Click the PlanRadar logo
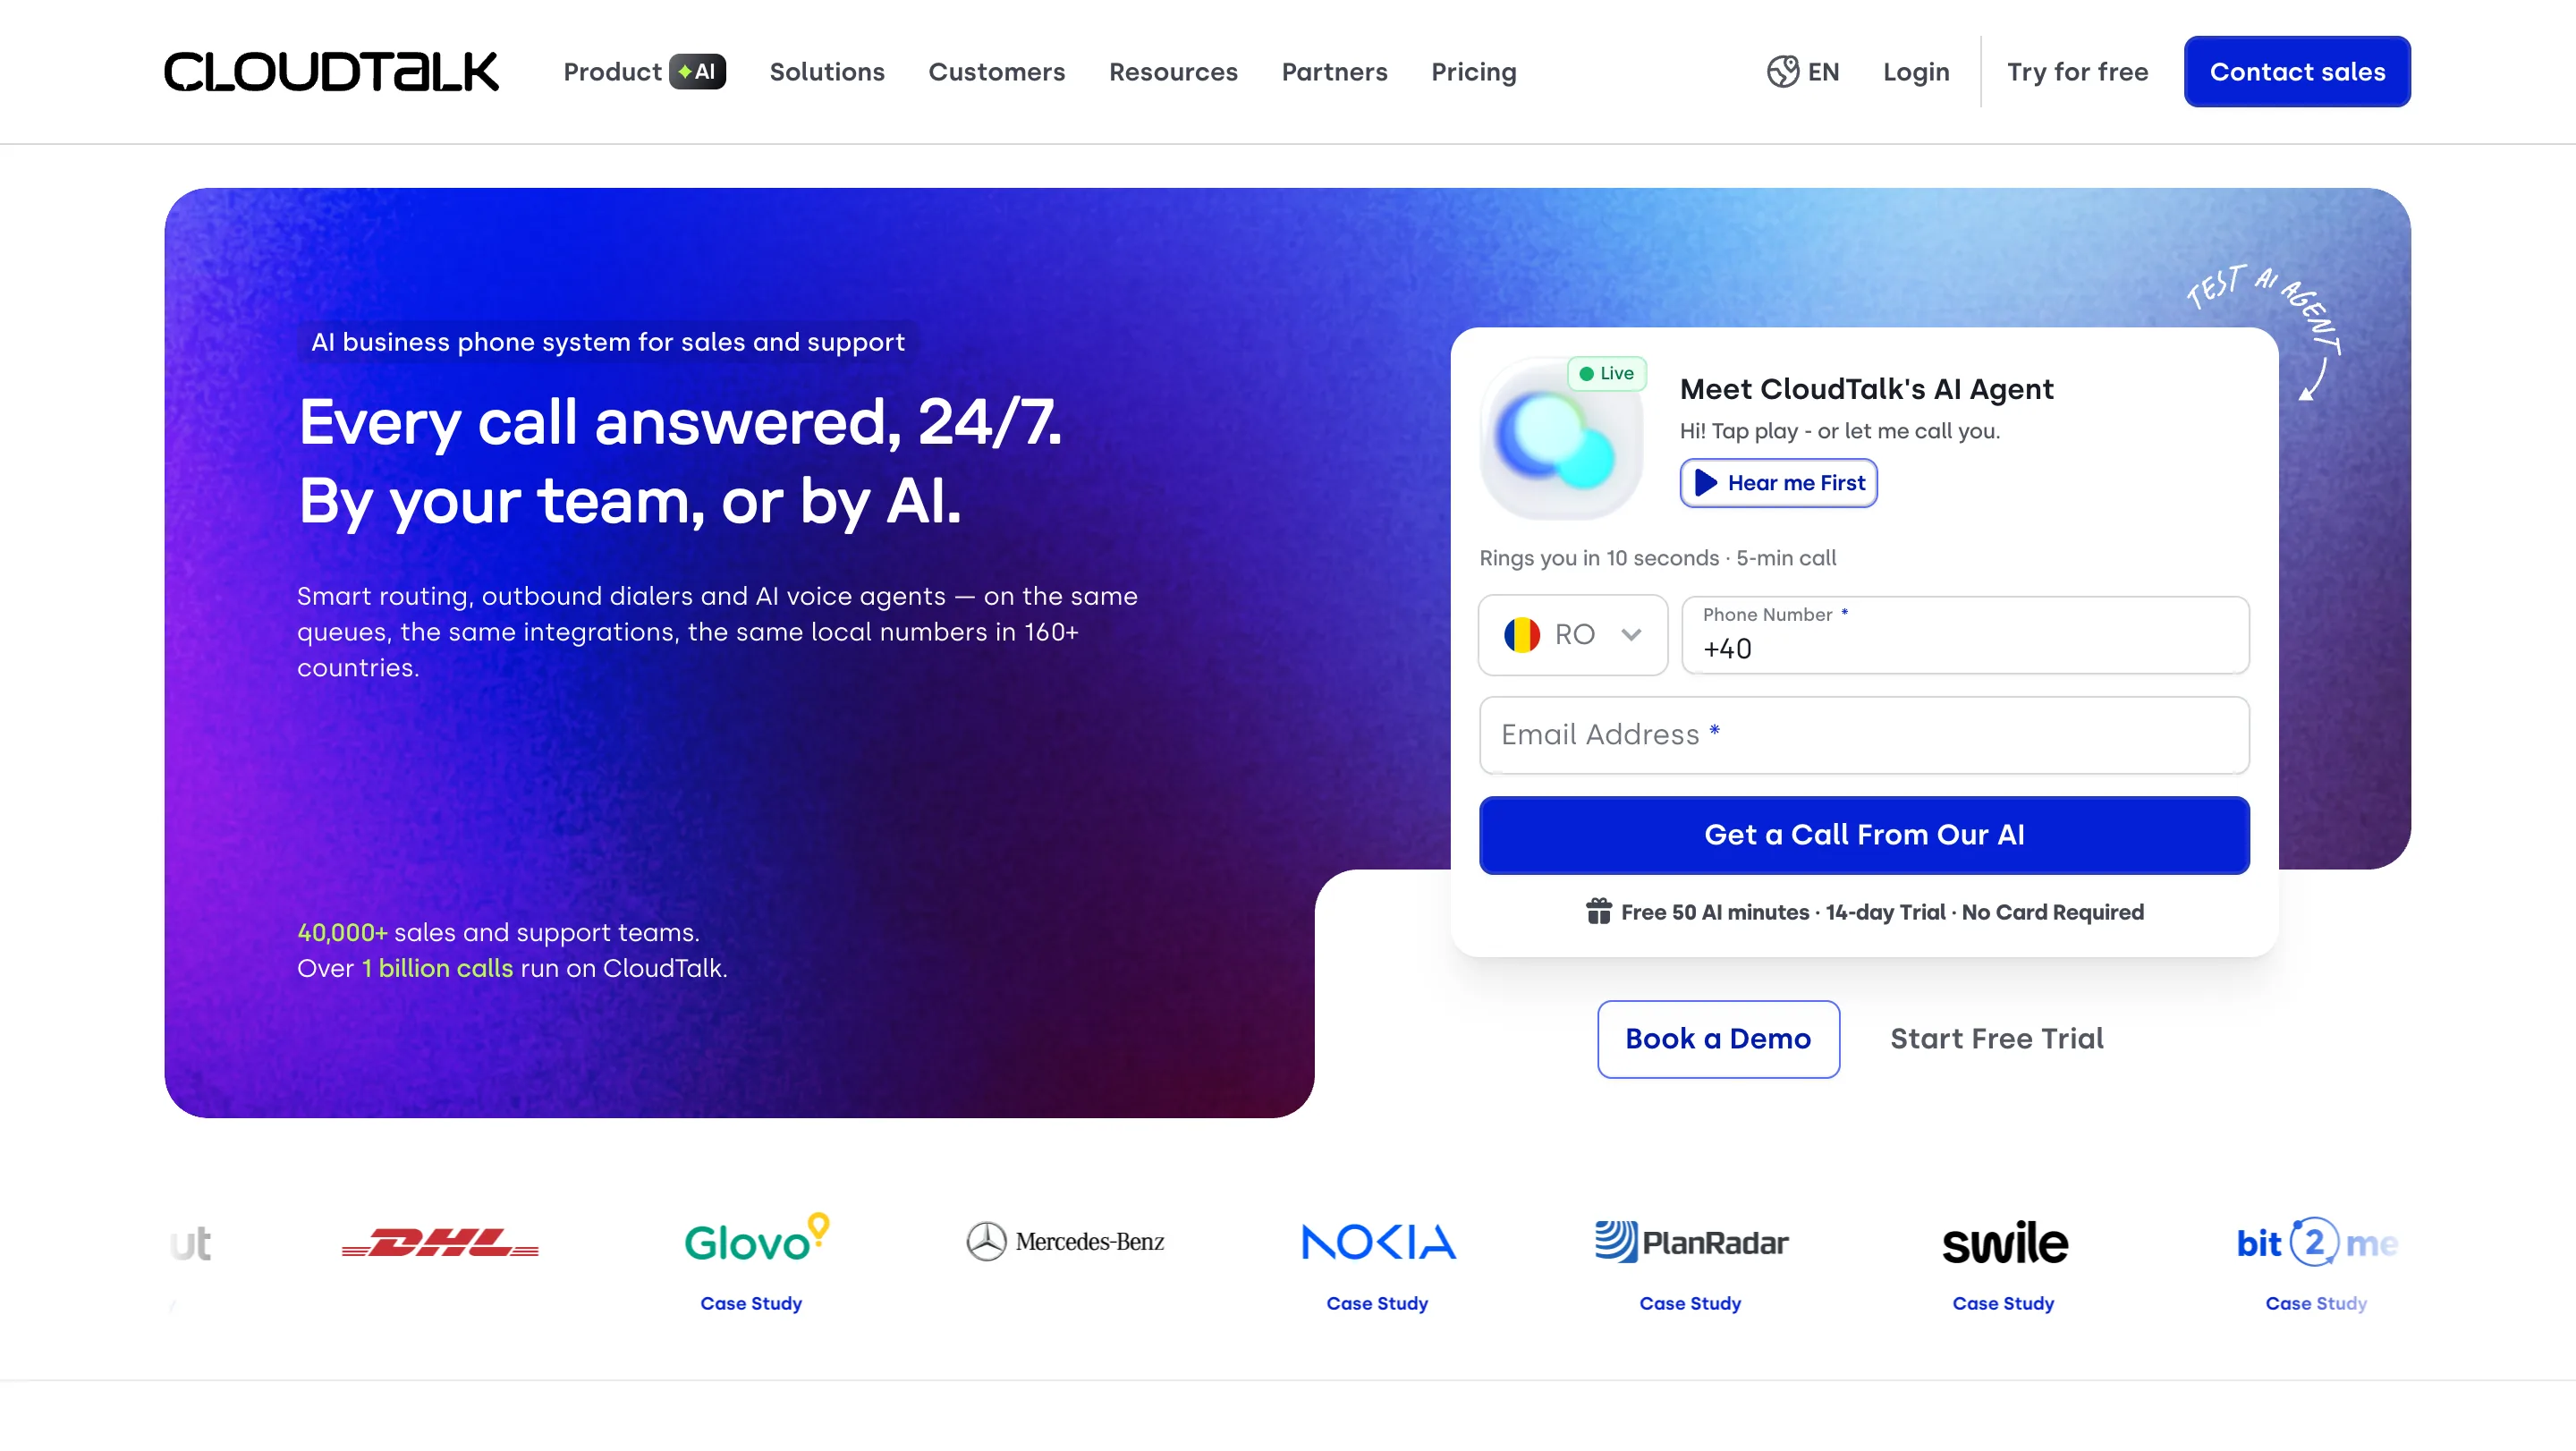Screen dimensions: 2576x1451 point(1691,1242)
